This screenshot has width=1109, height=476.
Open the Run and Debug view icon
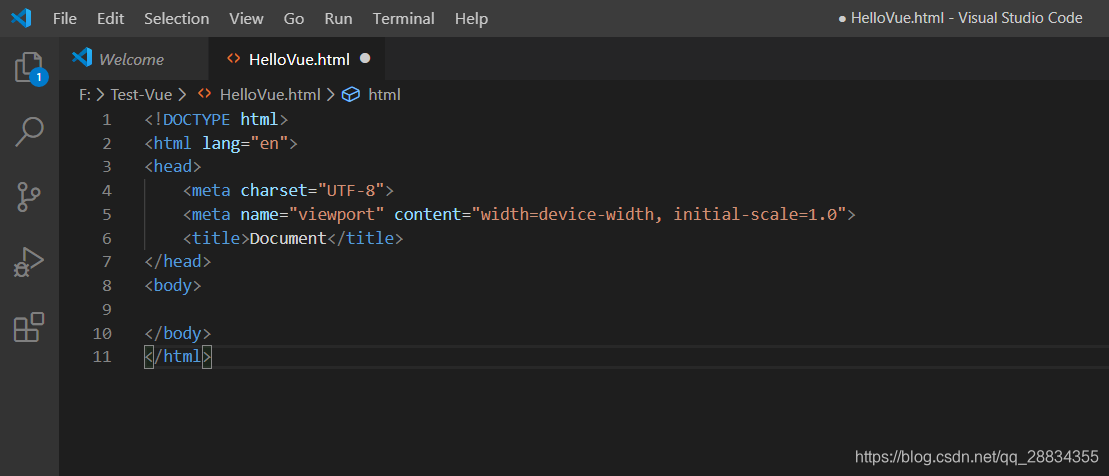tap(29, 262)
